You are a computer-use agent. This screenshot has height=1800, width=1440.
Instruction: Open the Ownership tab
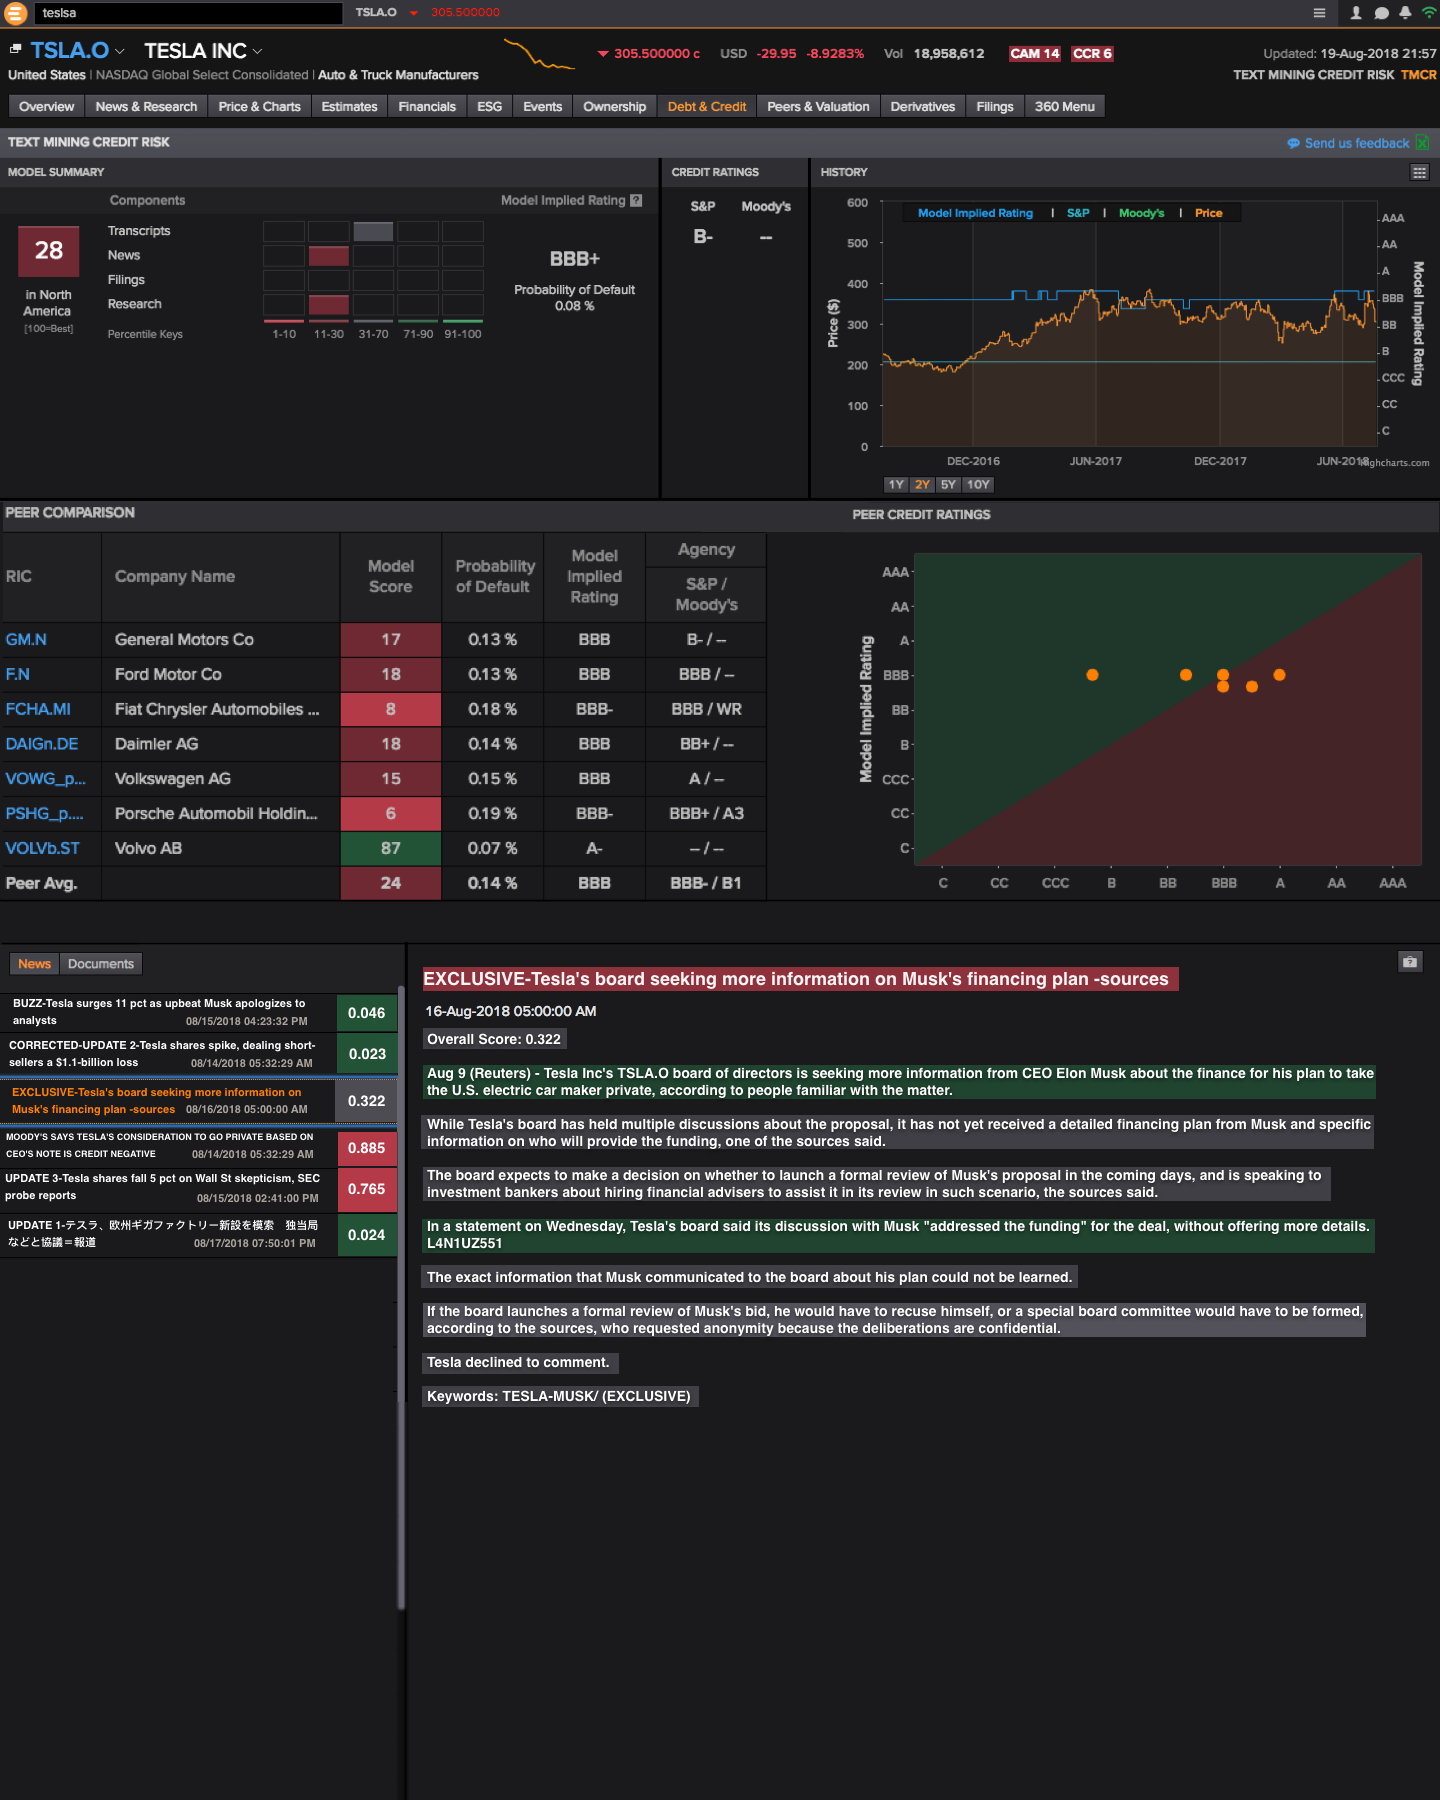[614, 107]
